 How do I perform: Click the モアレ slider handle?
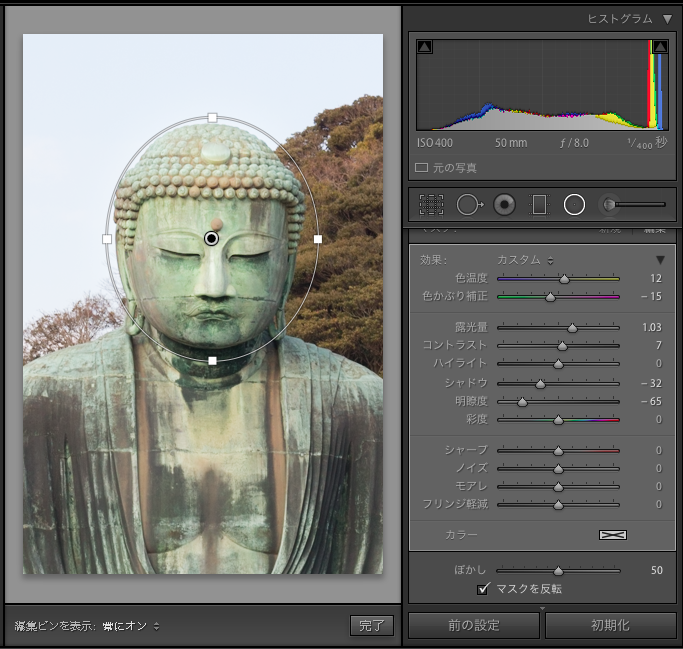(x=558, y=487)
